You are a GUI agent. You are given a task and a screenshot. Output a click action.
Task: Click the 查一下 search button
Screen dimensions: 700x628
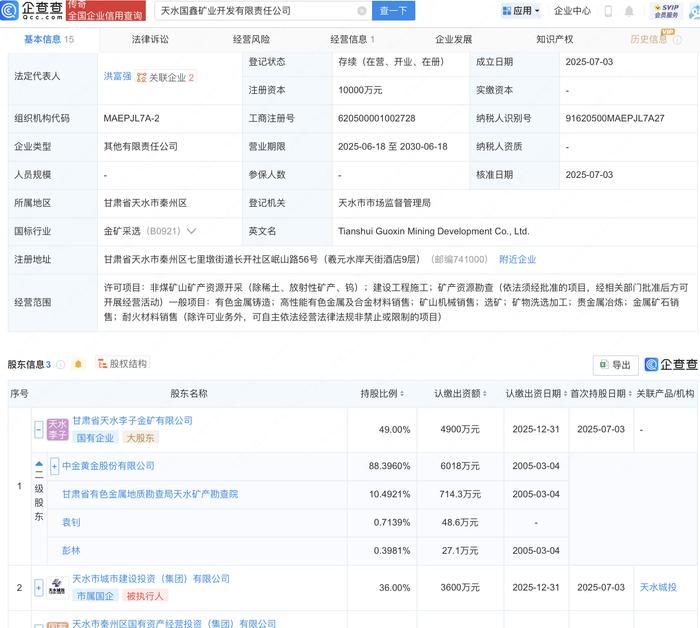point(393,11)
